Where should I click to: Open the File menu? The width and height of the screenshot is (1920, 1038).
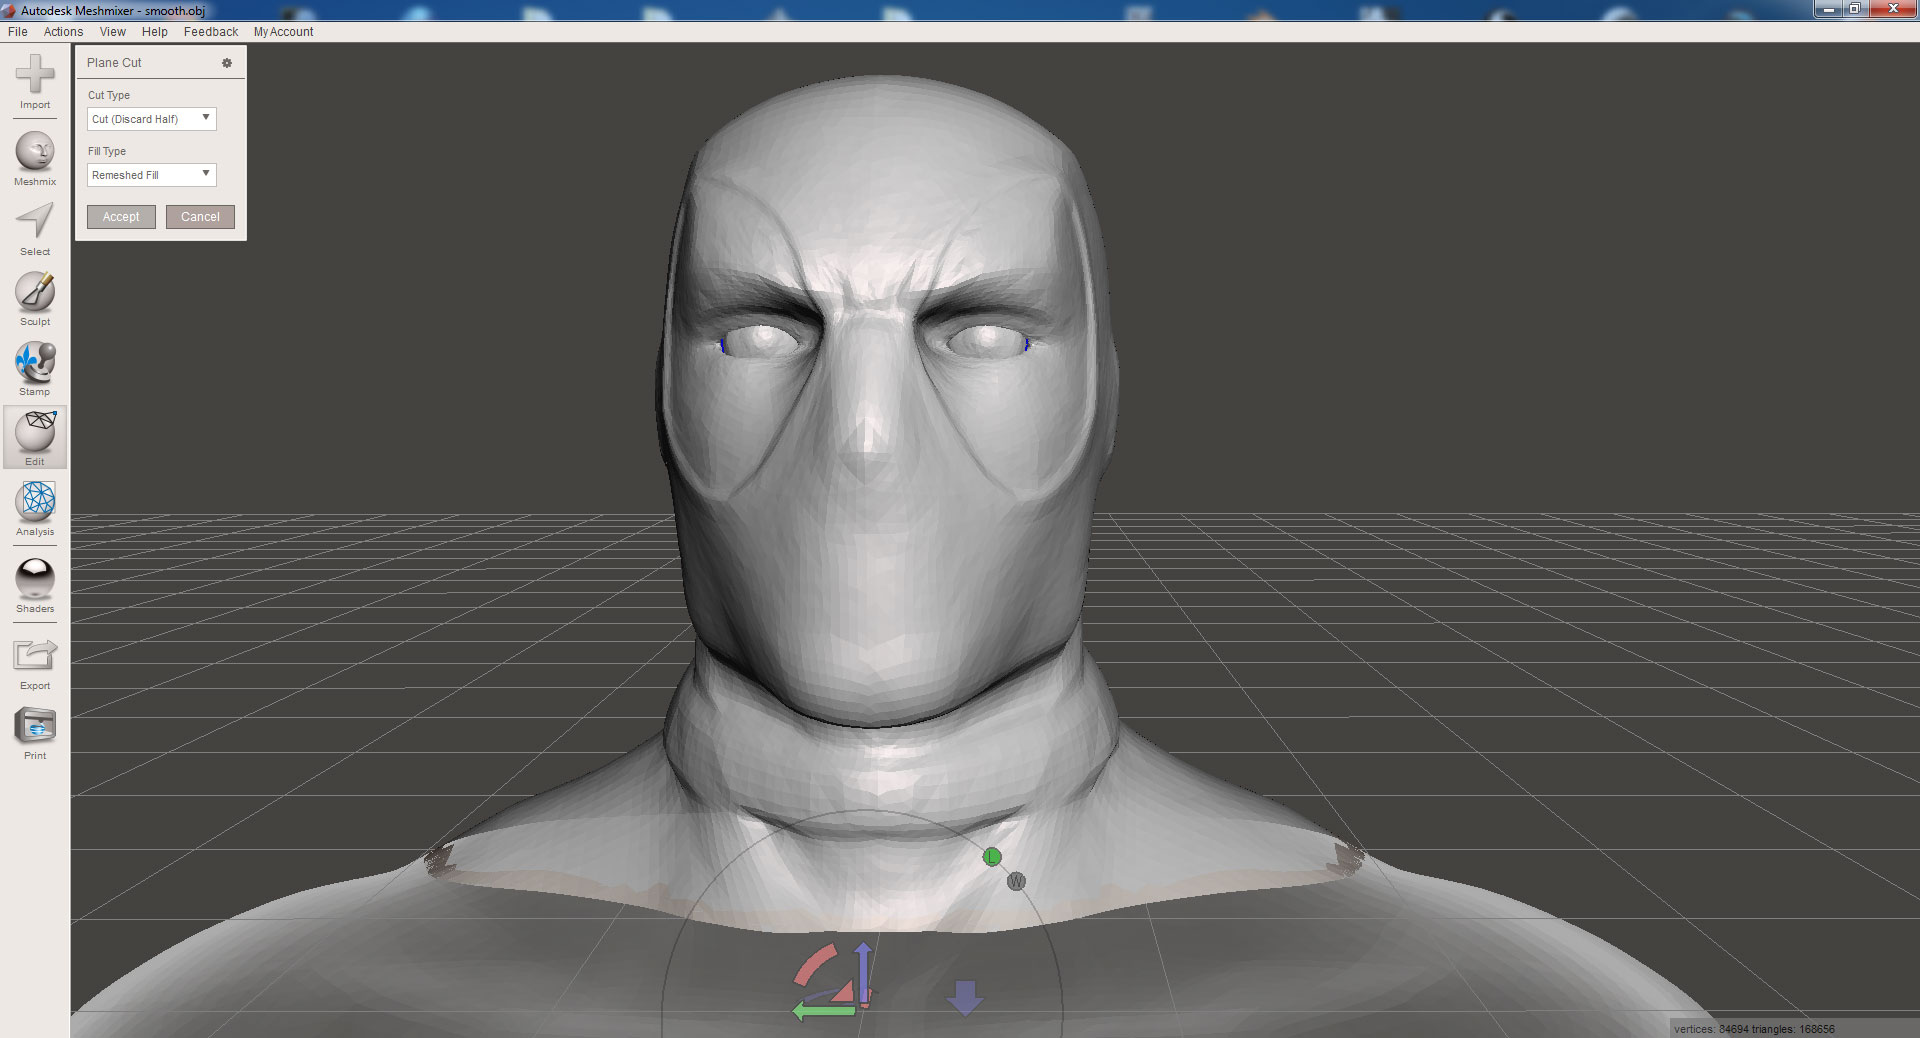click(x=18, y=32)
